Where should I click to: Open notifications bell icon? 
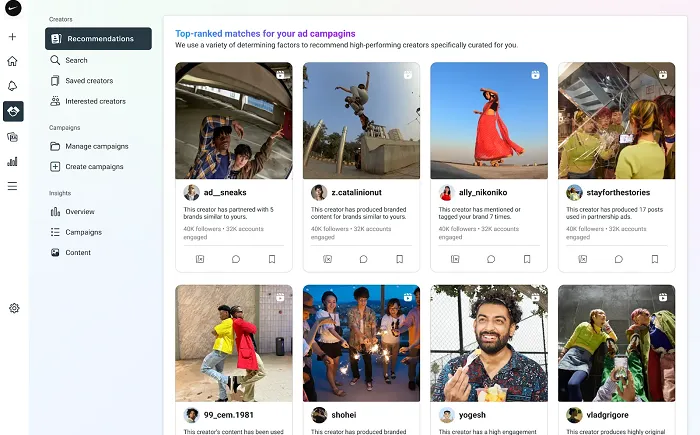coord(13,86)
